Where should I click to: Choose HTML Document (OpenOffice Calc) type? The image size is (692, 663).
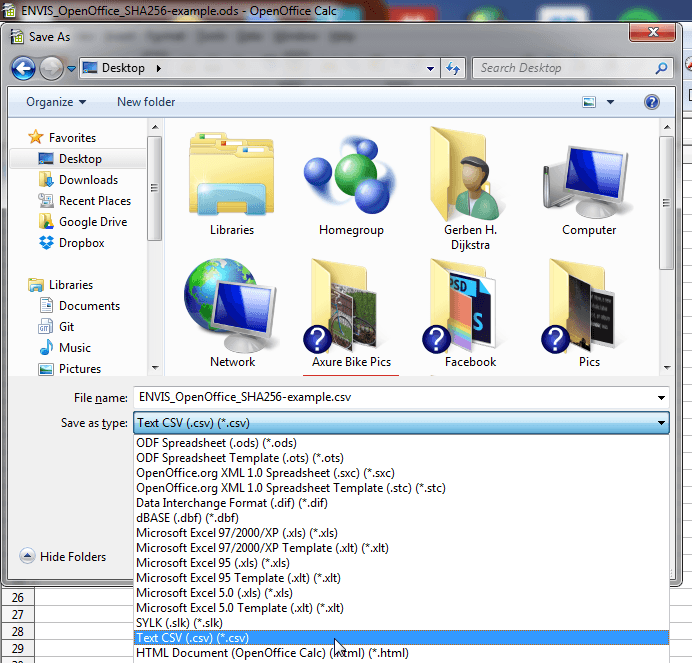[x=401, y=653]
